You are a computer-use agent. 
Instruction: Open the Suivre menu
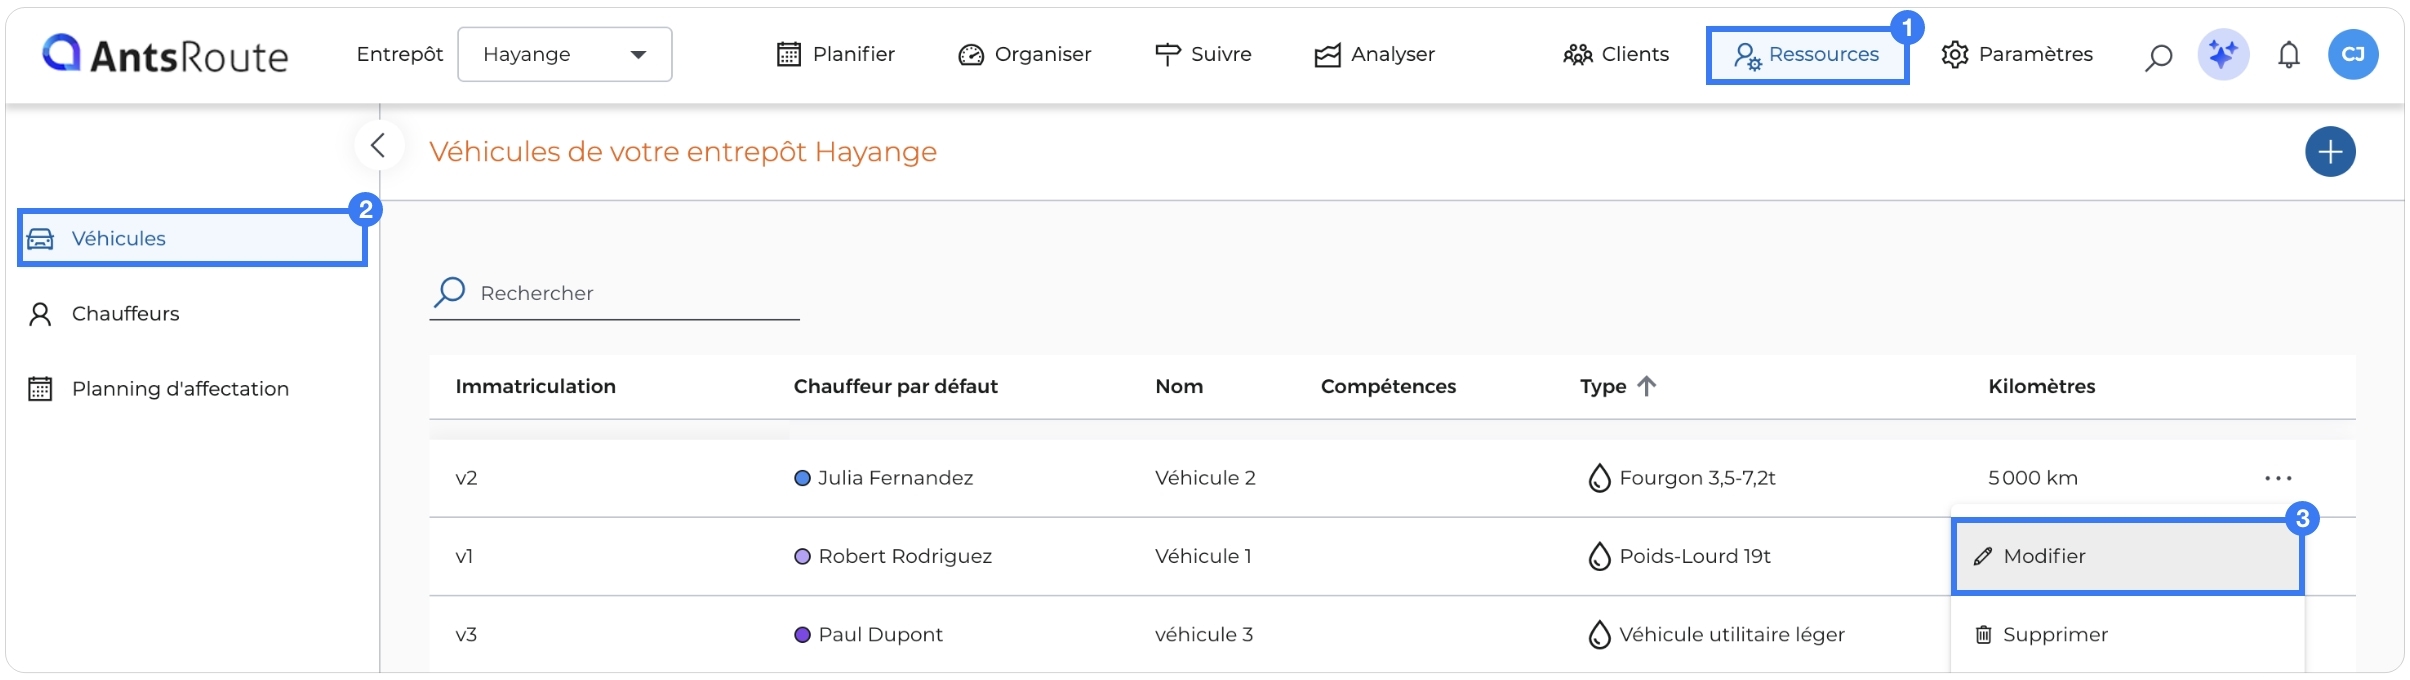point(1203,54)
